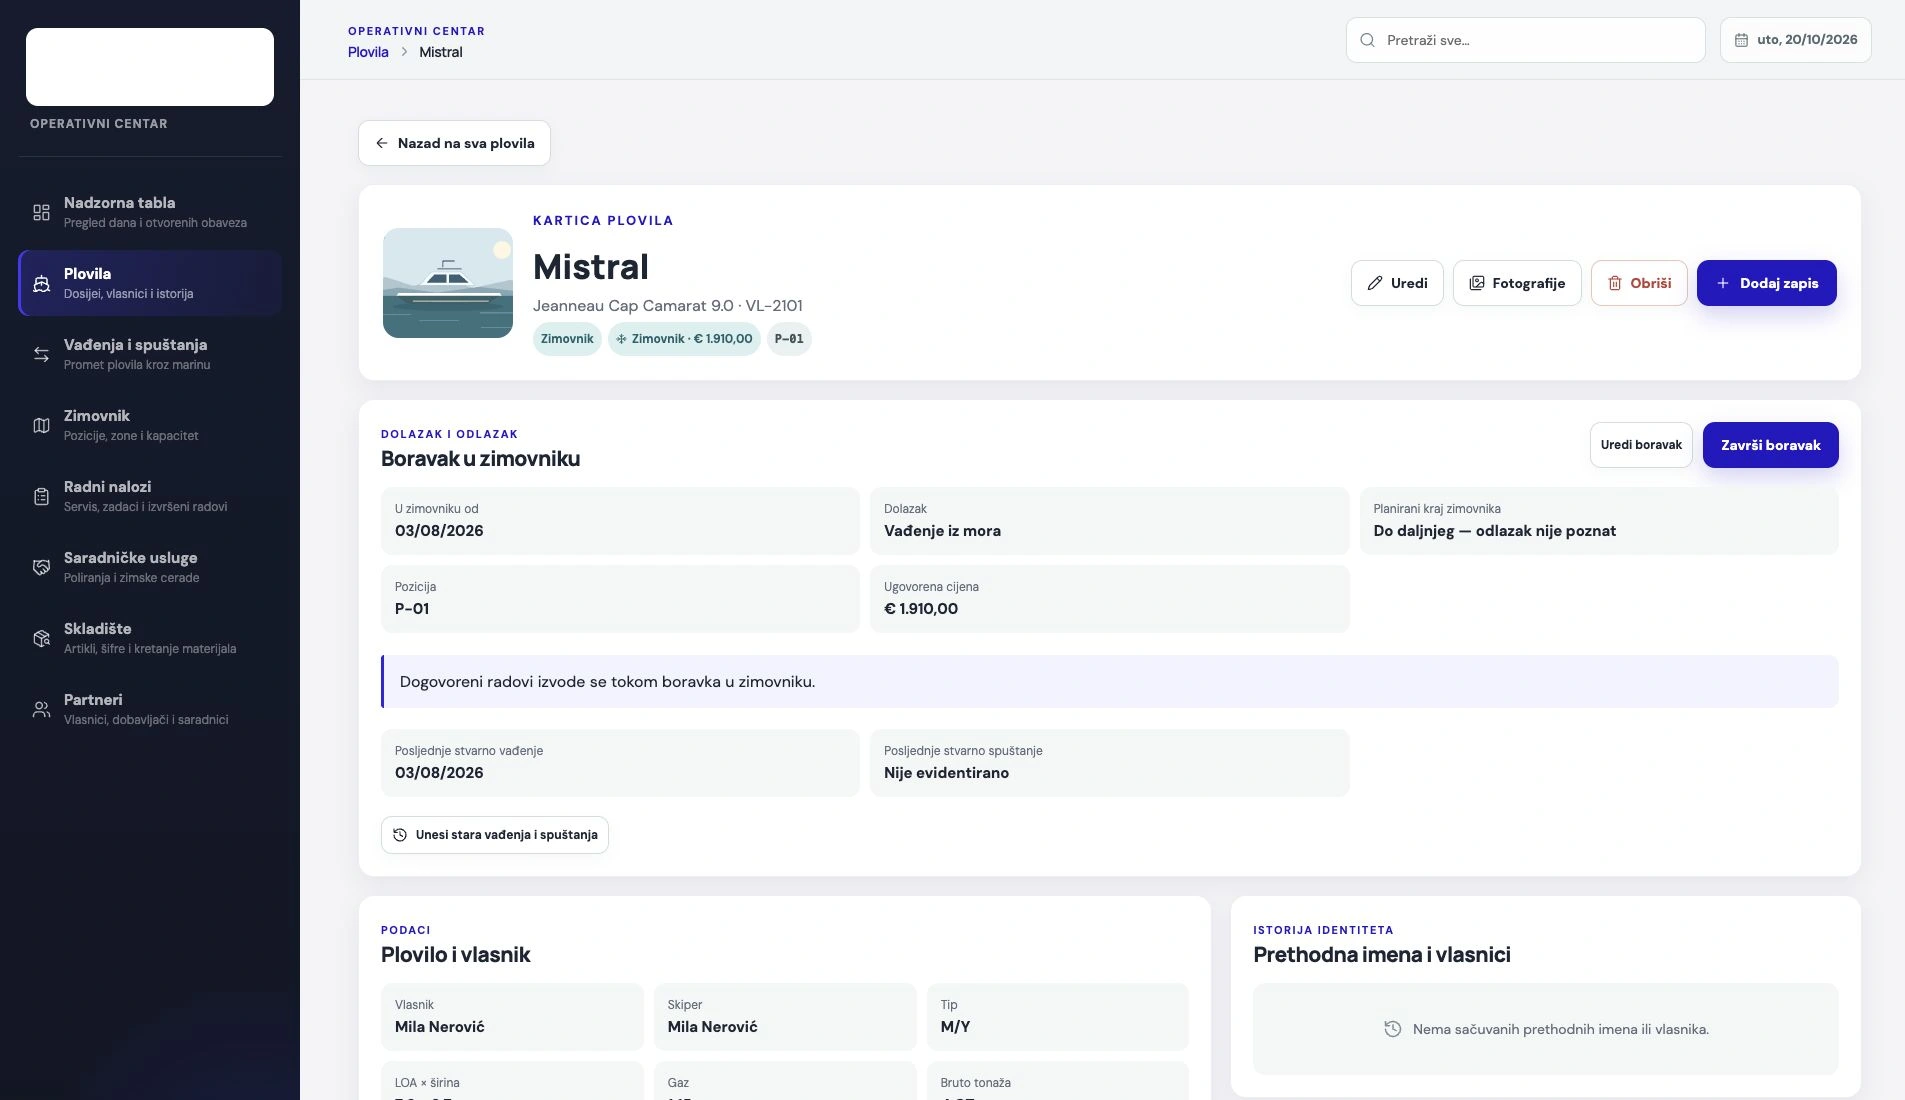The height and width of the screenshot is (1100, 1905).
Task: Click Vađenje iz mora arrival value
Action: coord(942,531)
